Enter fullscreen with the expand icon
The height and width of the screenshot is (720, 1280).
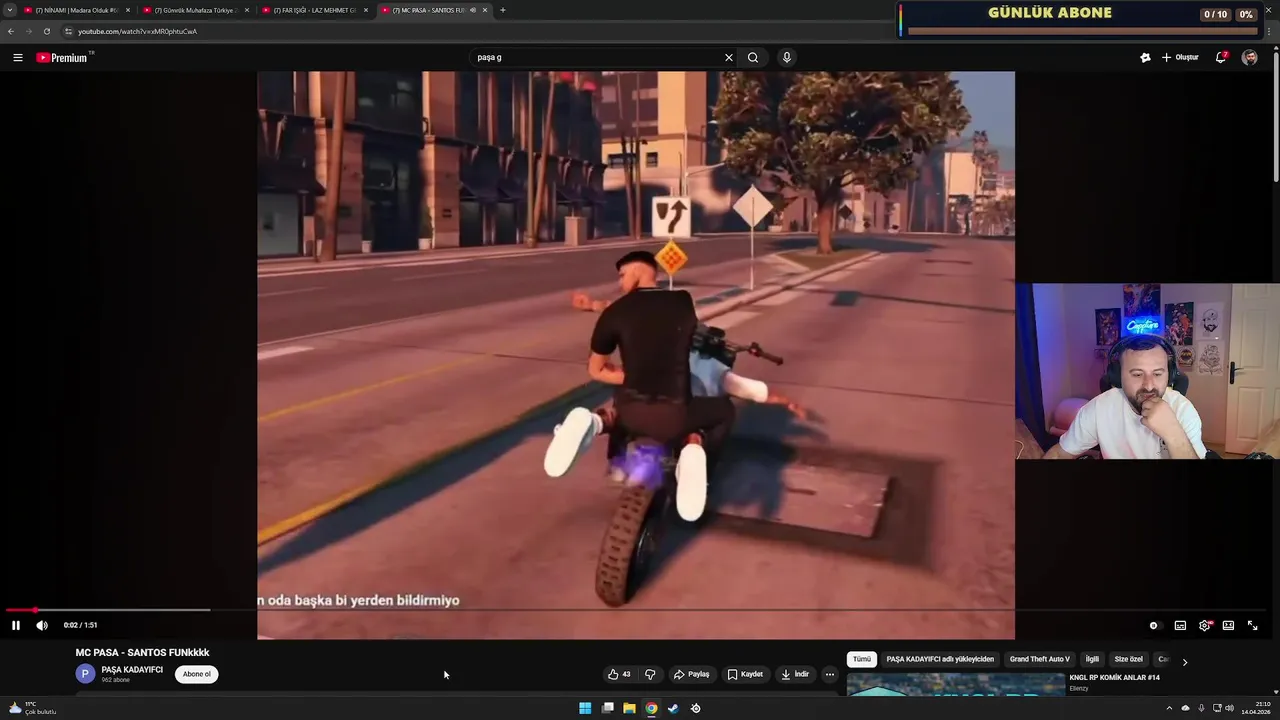coord(1252,625)
